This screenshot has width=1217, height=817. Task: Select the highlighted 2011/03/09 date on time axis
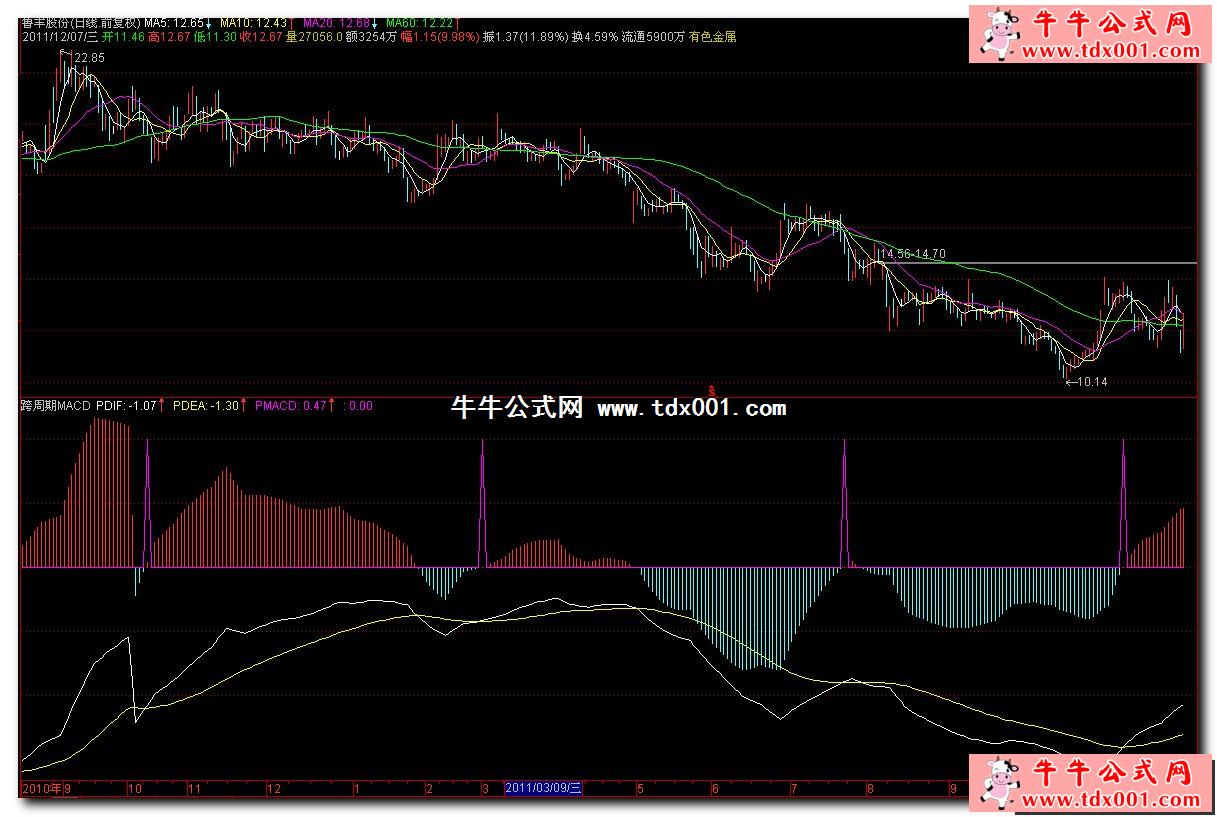tap(544, 788)
